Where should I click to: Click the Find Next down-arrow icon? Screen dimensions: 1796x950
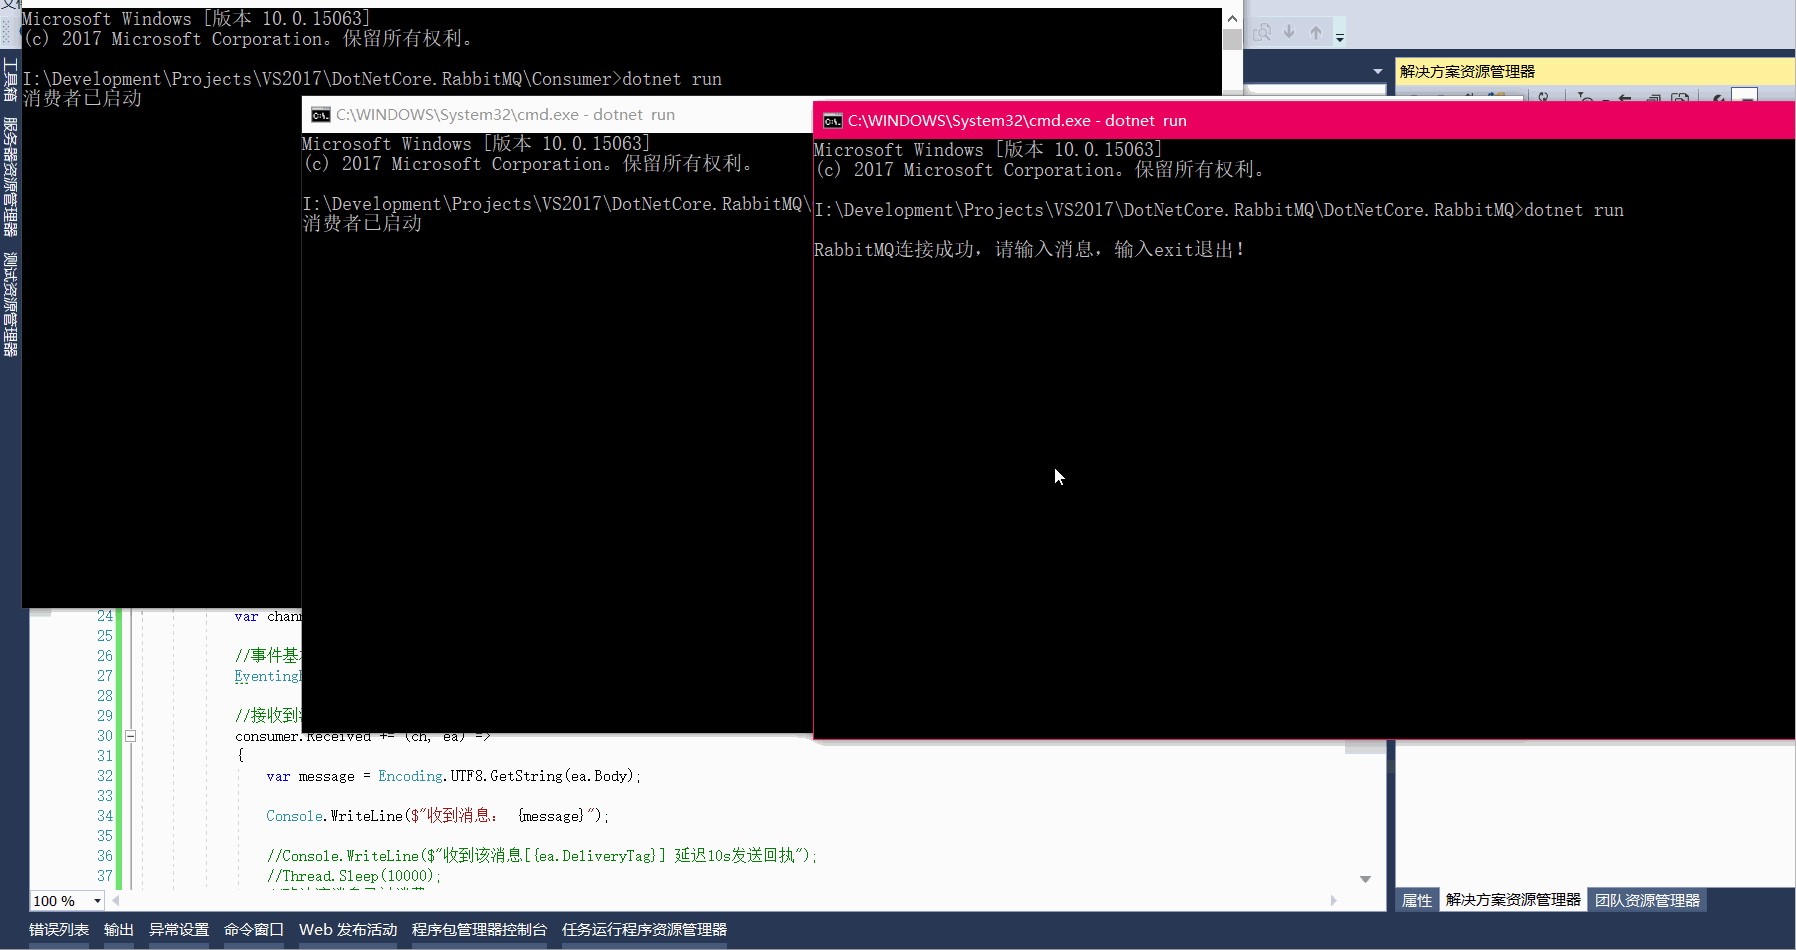(x=1288, y=32)
